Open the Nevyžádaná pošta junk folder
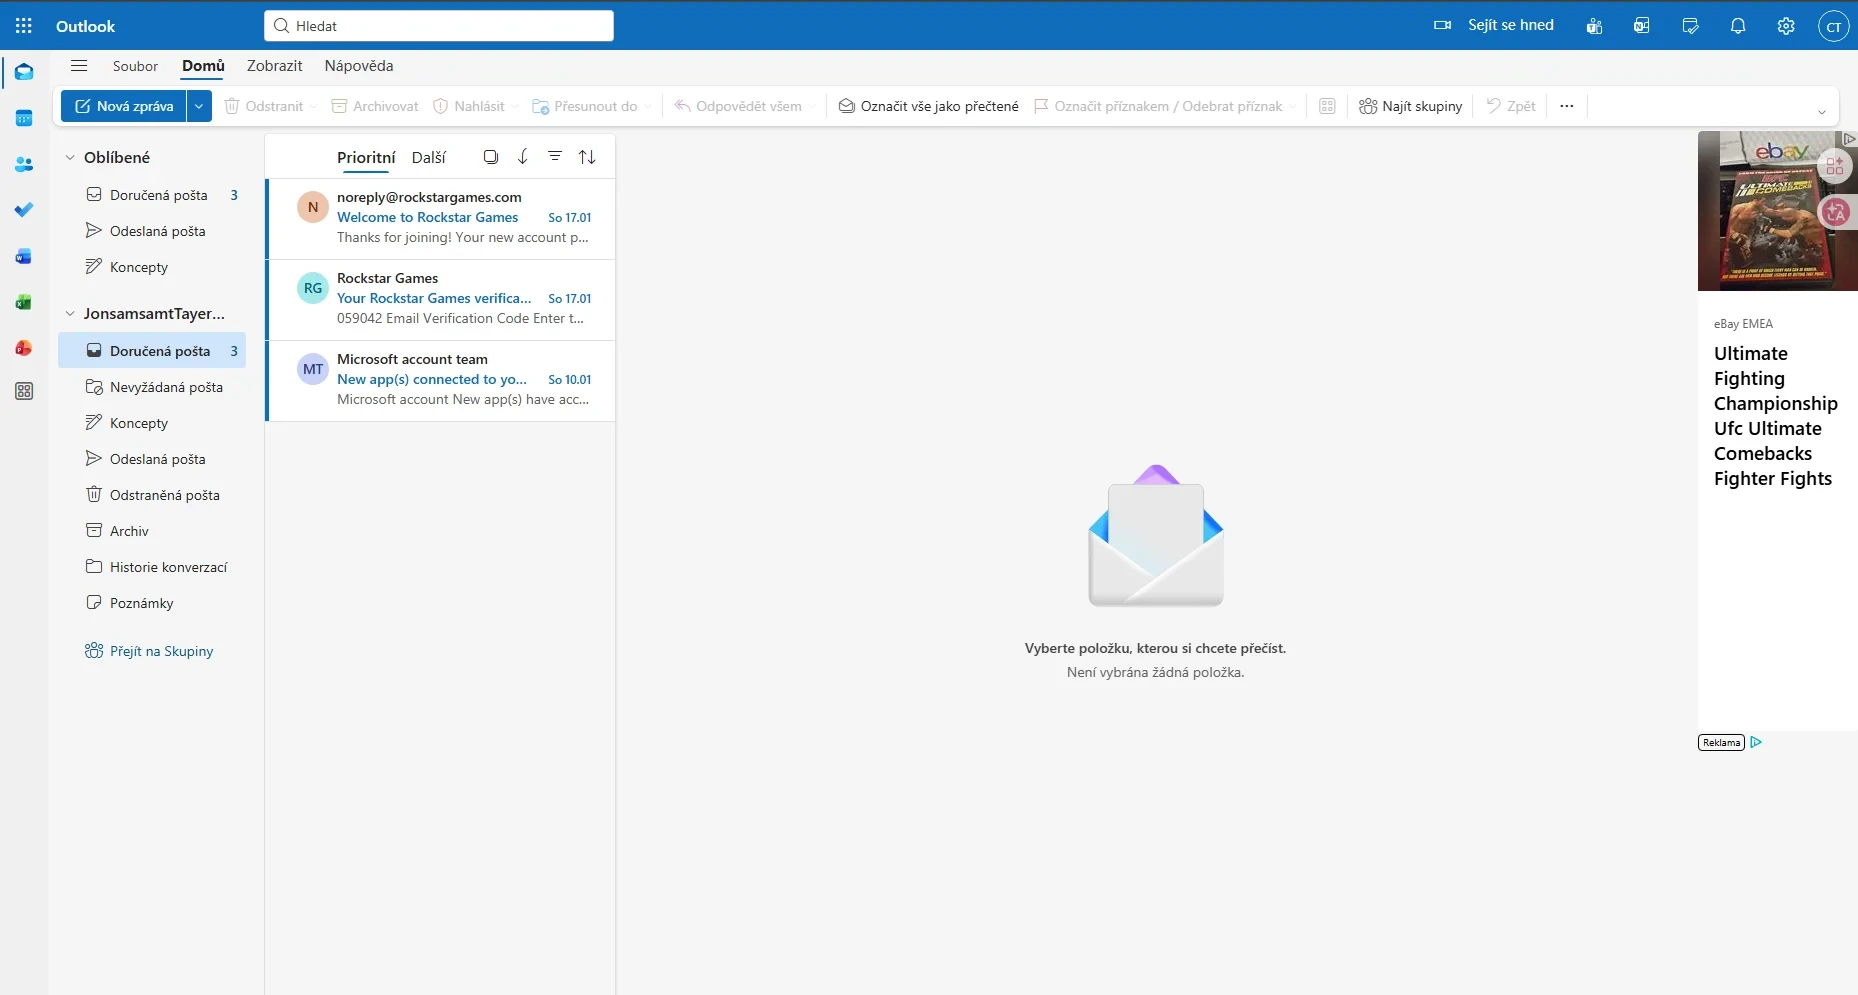The height and width of the screenshot is (995, 1858). click(x=152, y=387)
